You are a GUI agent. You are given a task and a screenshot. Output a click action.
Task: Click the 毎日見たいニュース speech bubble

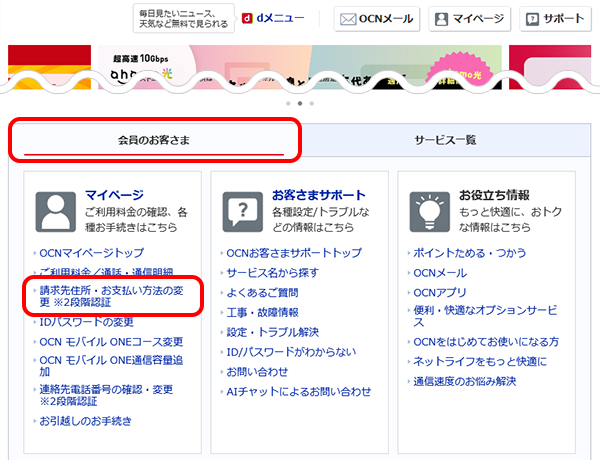tap(184, 18)
